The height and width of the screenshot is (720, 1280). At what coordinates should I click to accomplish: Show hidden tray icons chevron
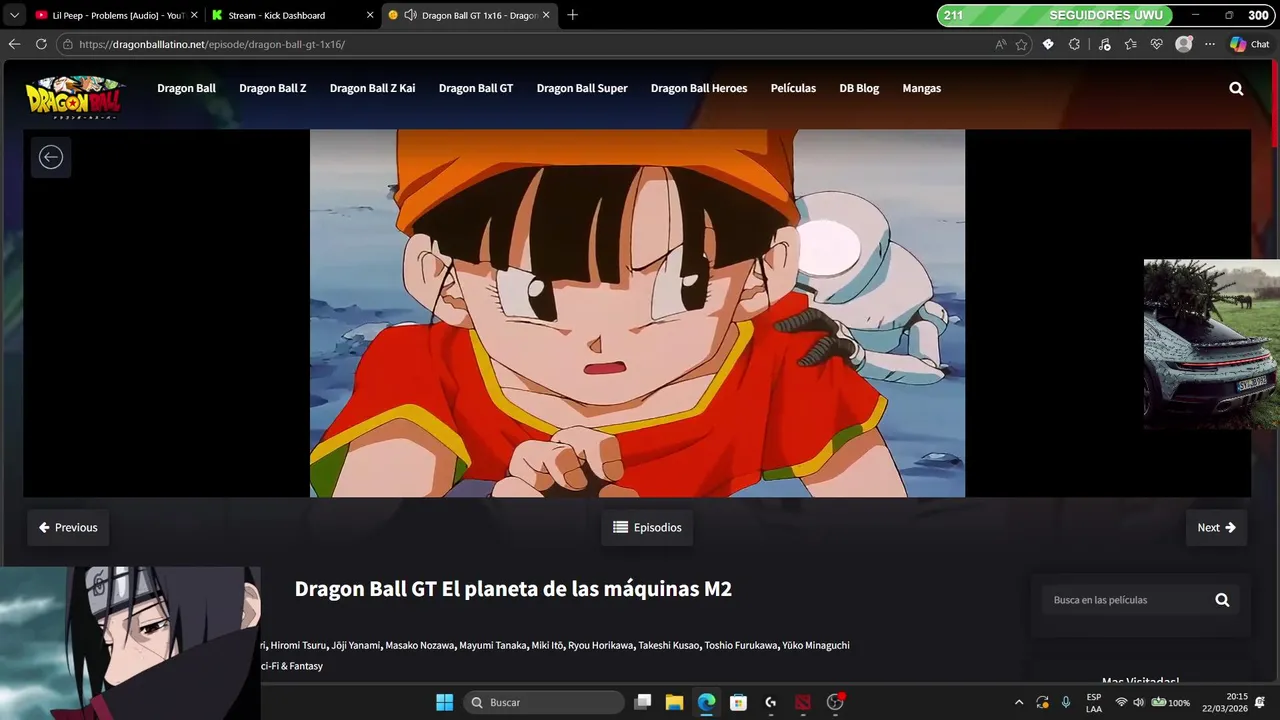point(1019,702)
